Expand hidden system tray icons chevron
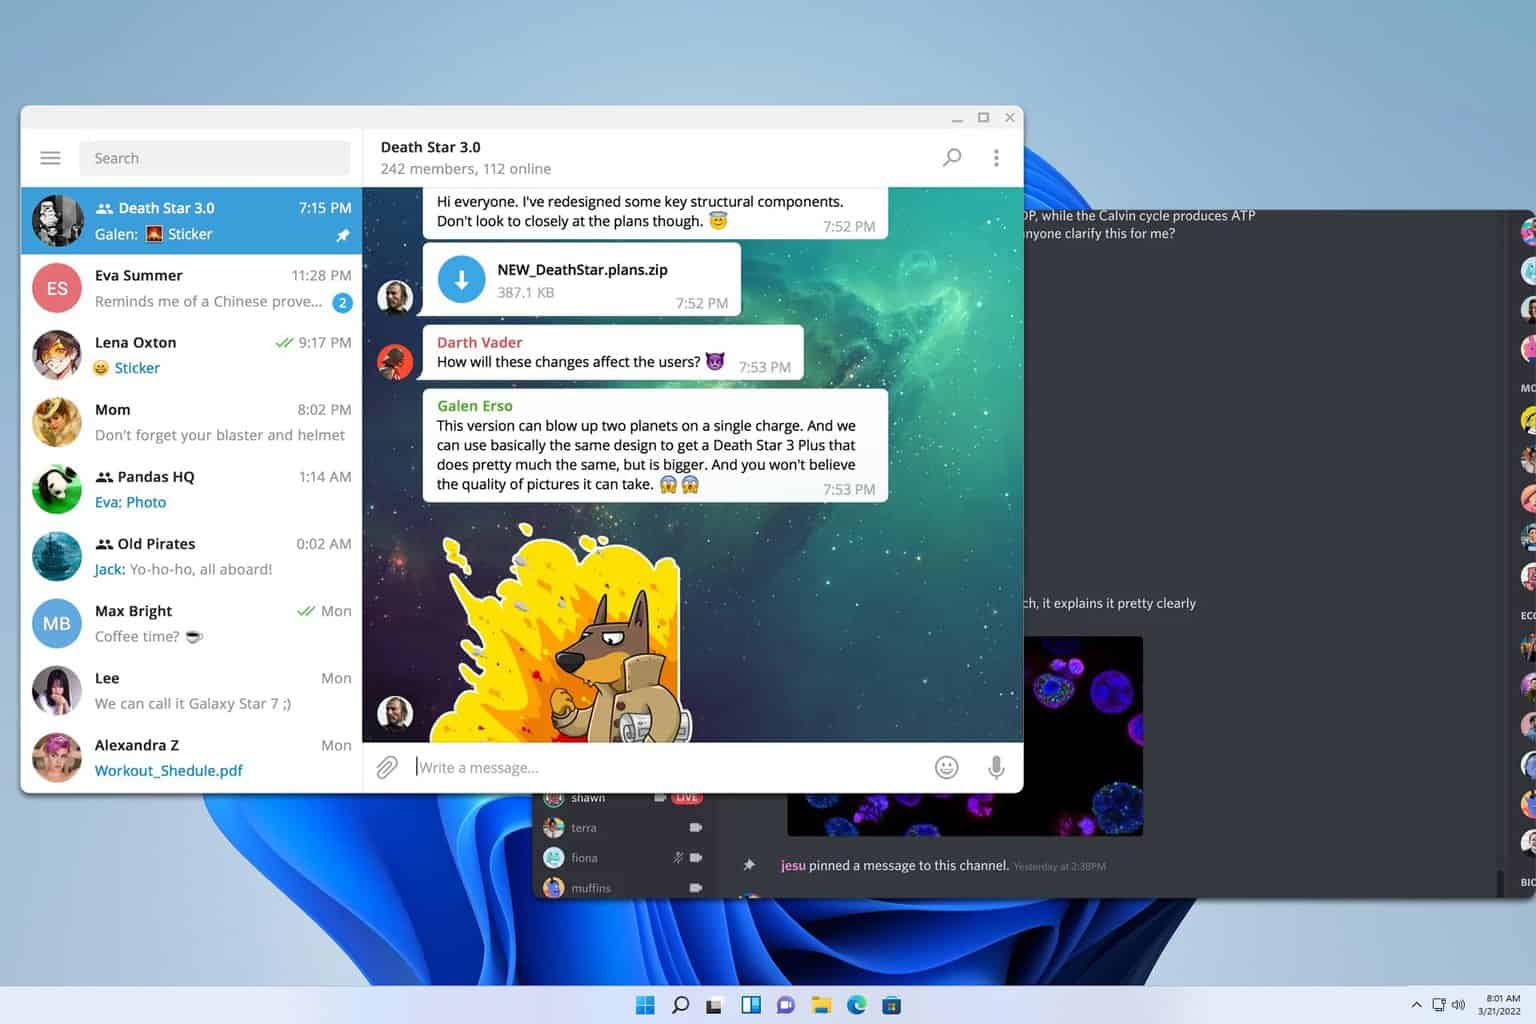Viewport: 1536px width, 1024px height. (x=1416, y=1005)
